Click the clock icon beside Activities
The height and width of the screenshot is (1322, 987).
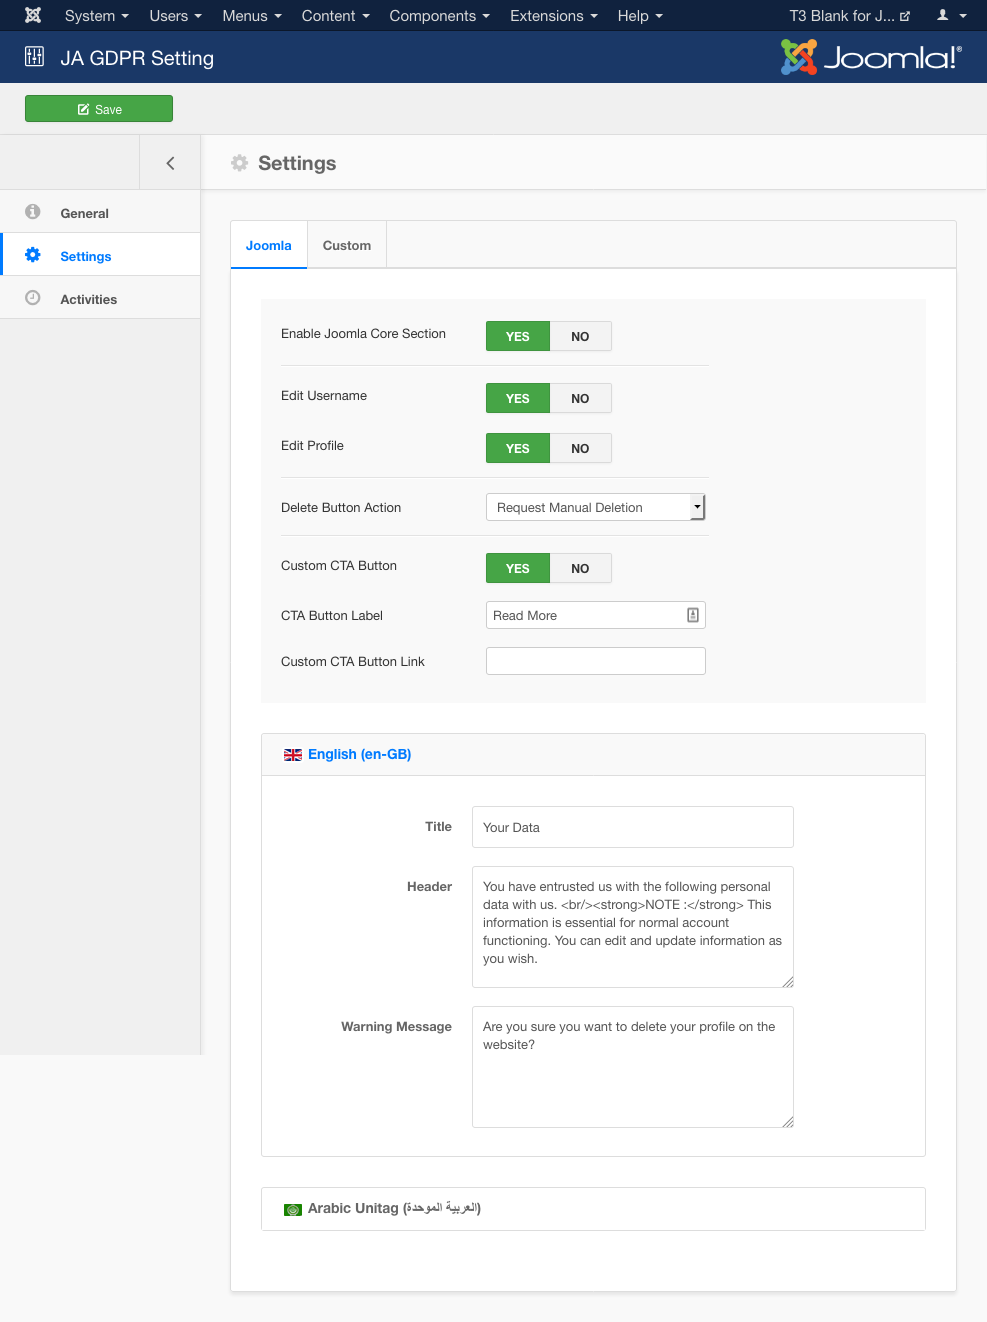pos(33,298)
